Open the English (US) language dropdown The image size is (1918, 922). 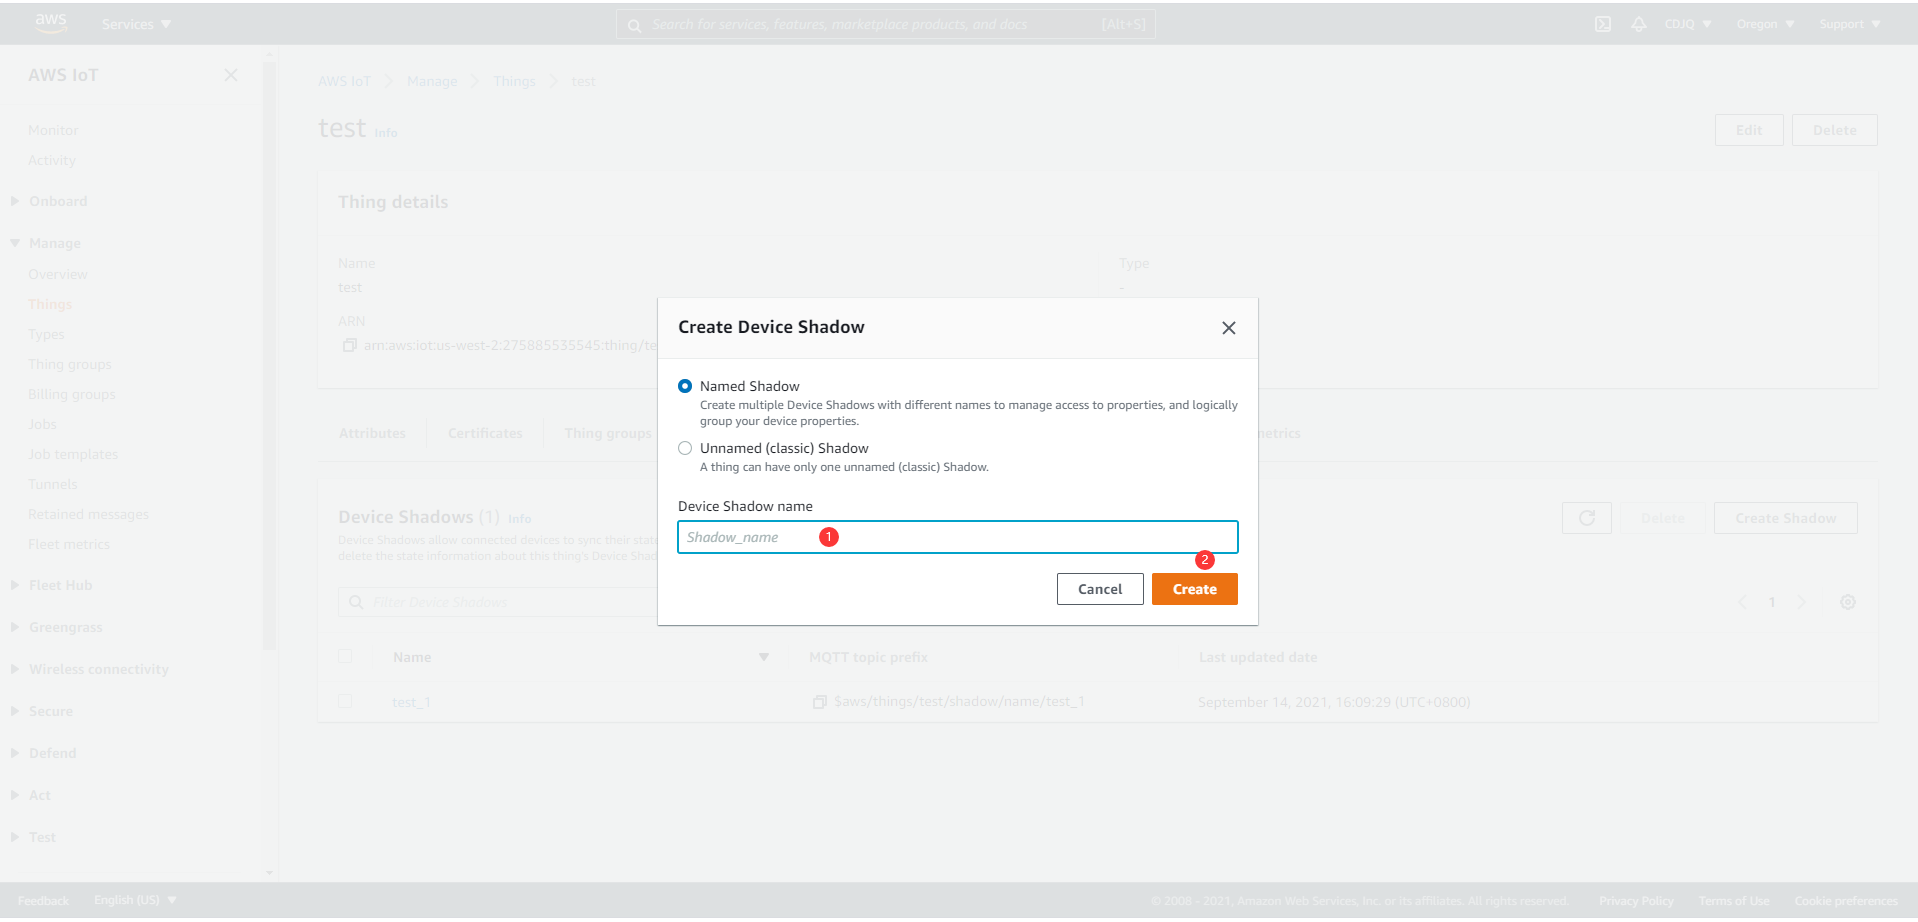135,900
